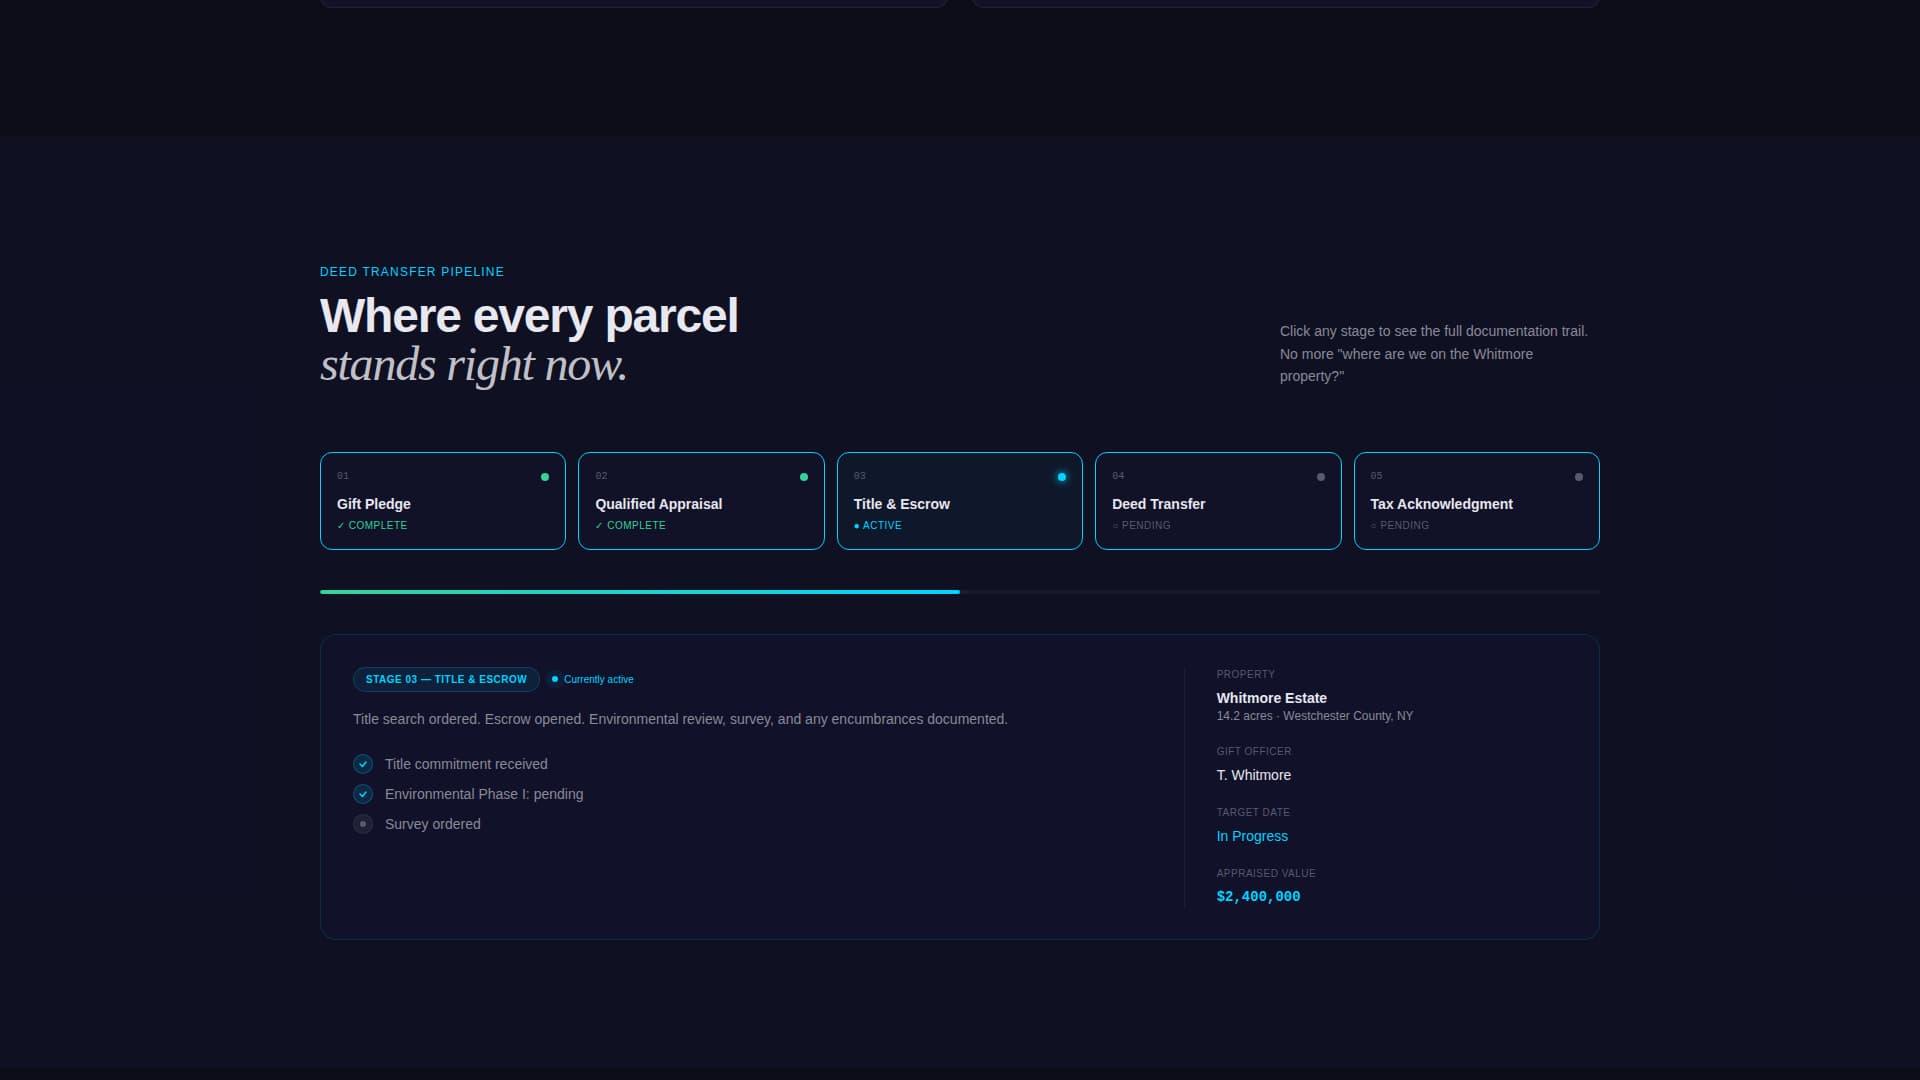Click the green status dot on Gift Pledge
This screenshot has width=1920, height=1080.
(545, 477)
